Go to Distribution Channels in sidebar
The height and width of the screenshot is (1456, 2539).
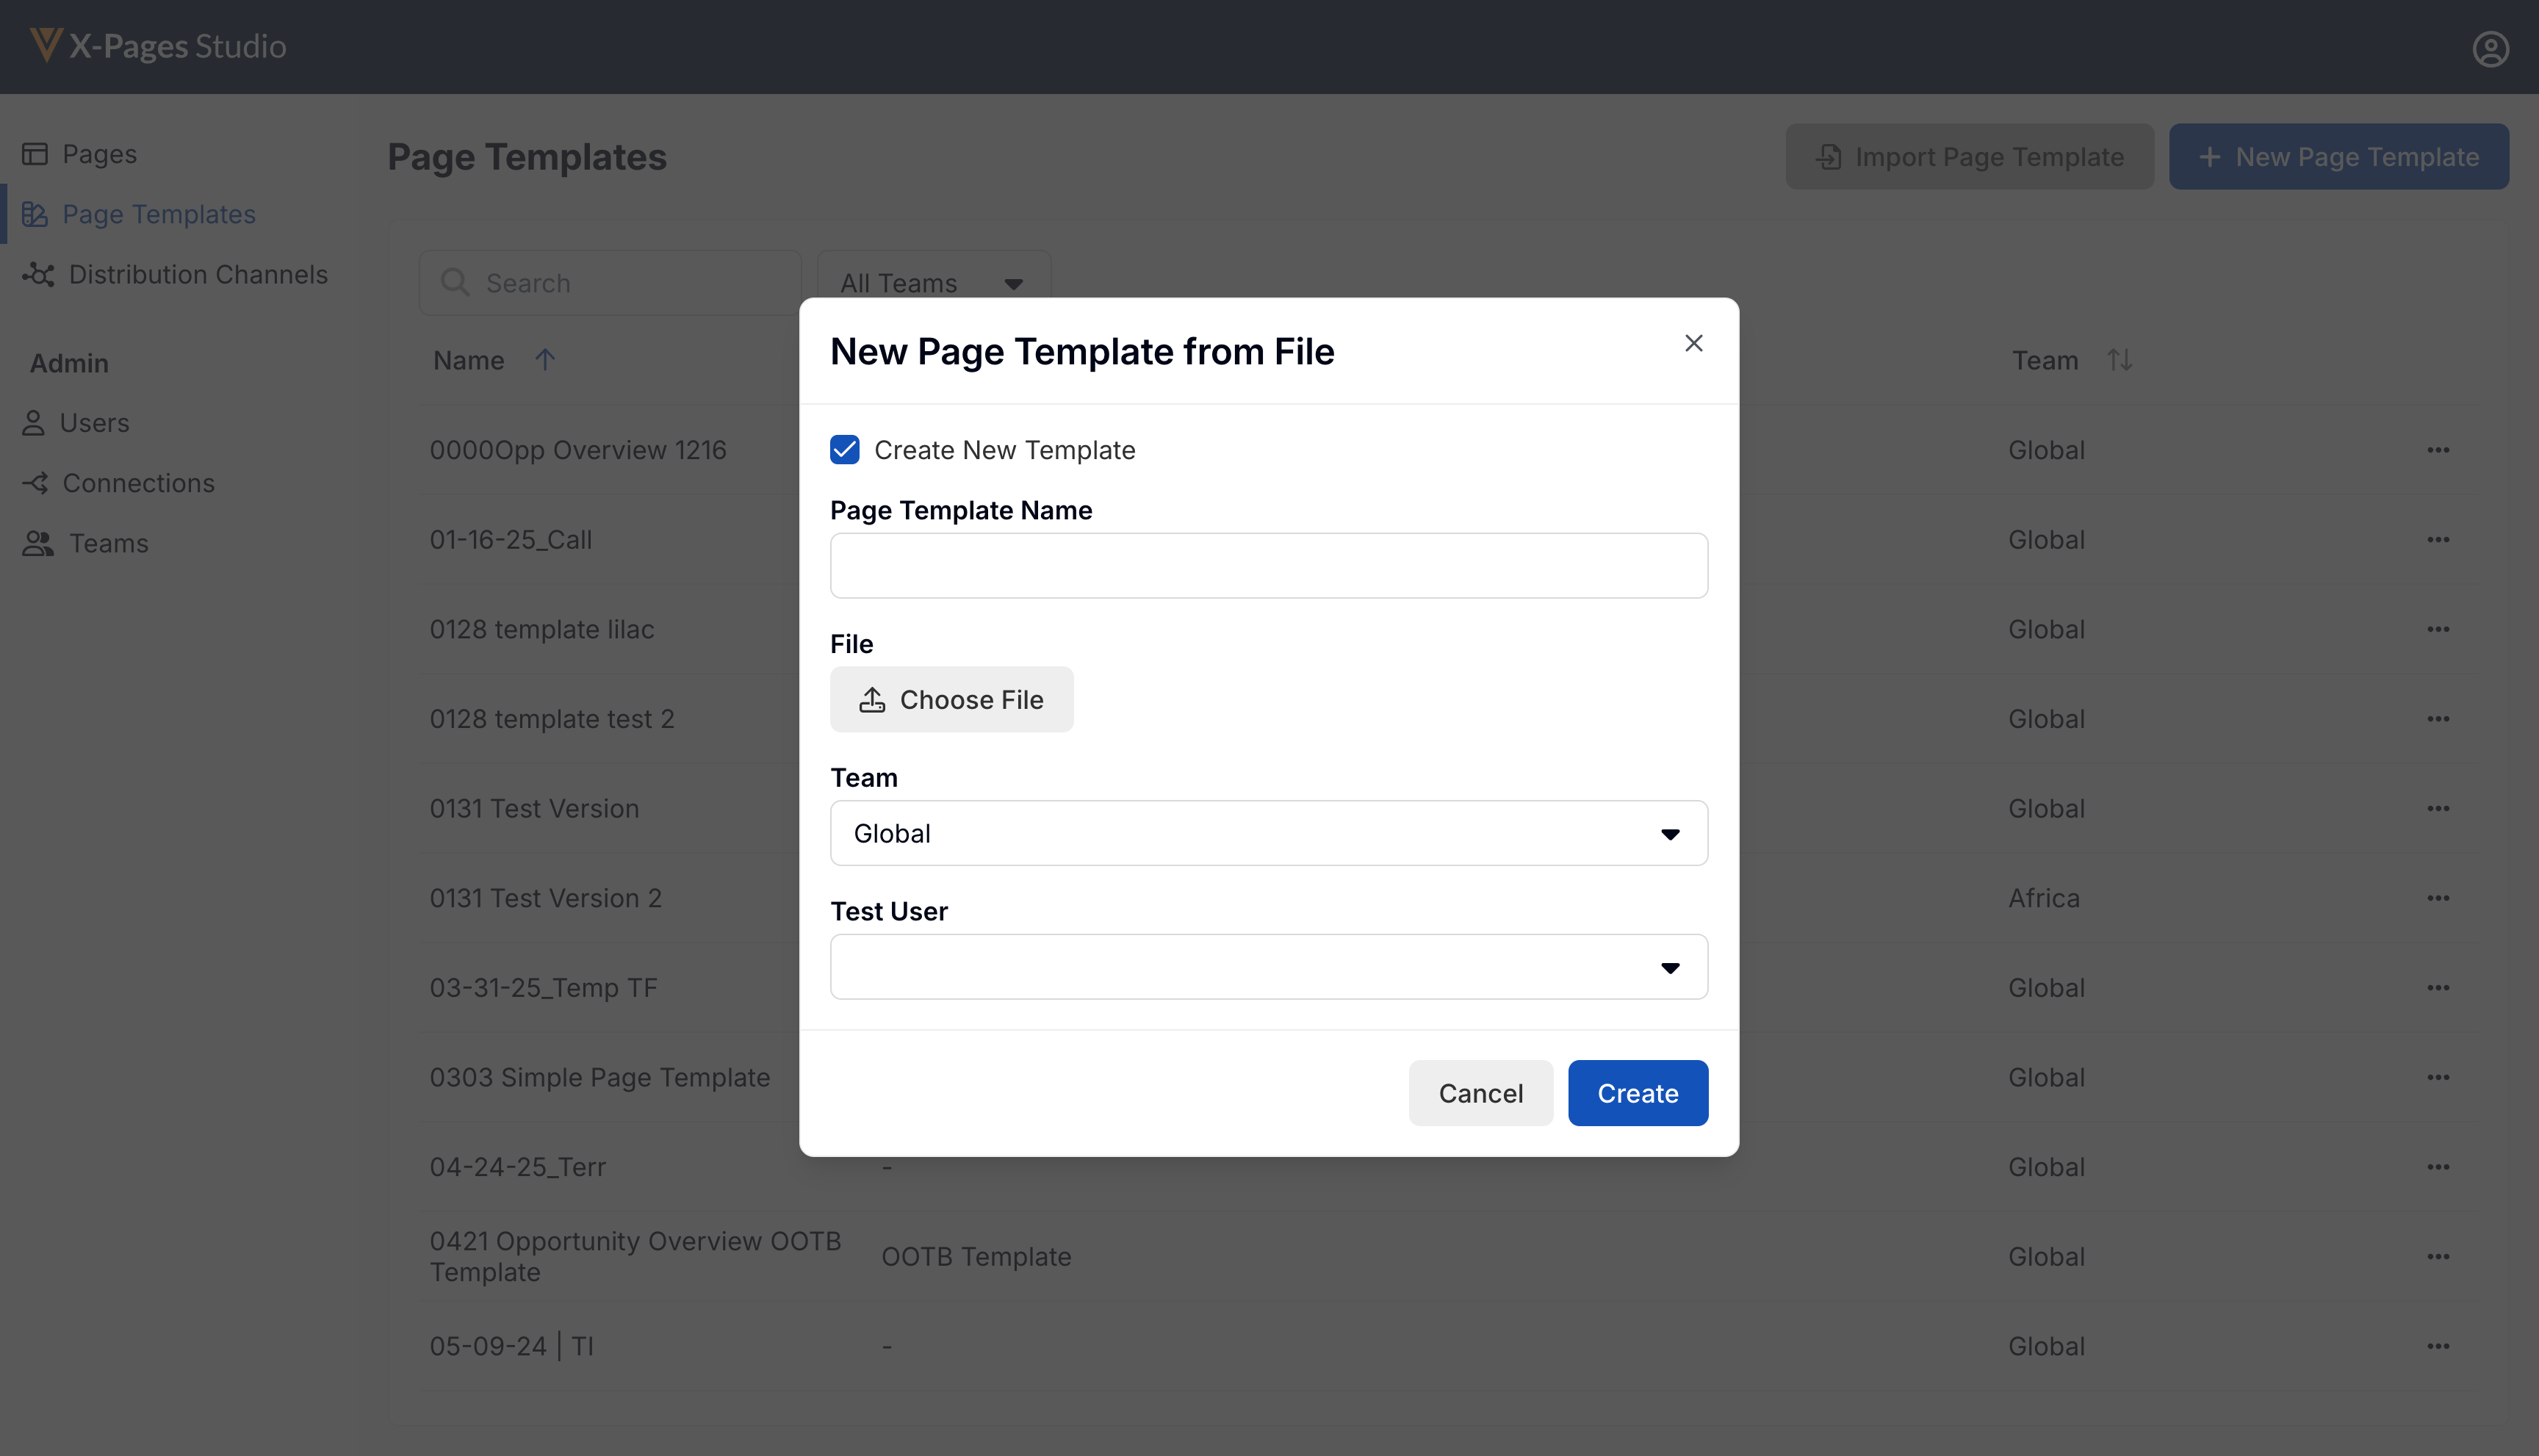[x=197, y=274]
